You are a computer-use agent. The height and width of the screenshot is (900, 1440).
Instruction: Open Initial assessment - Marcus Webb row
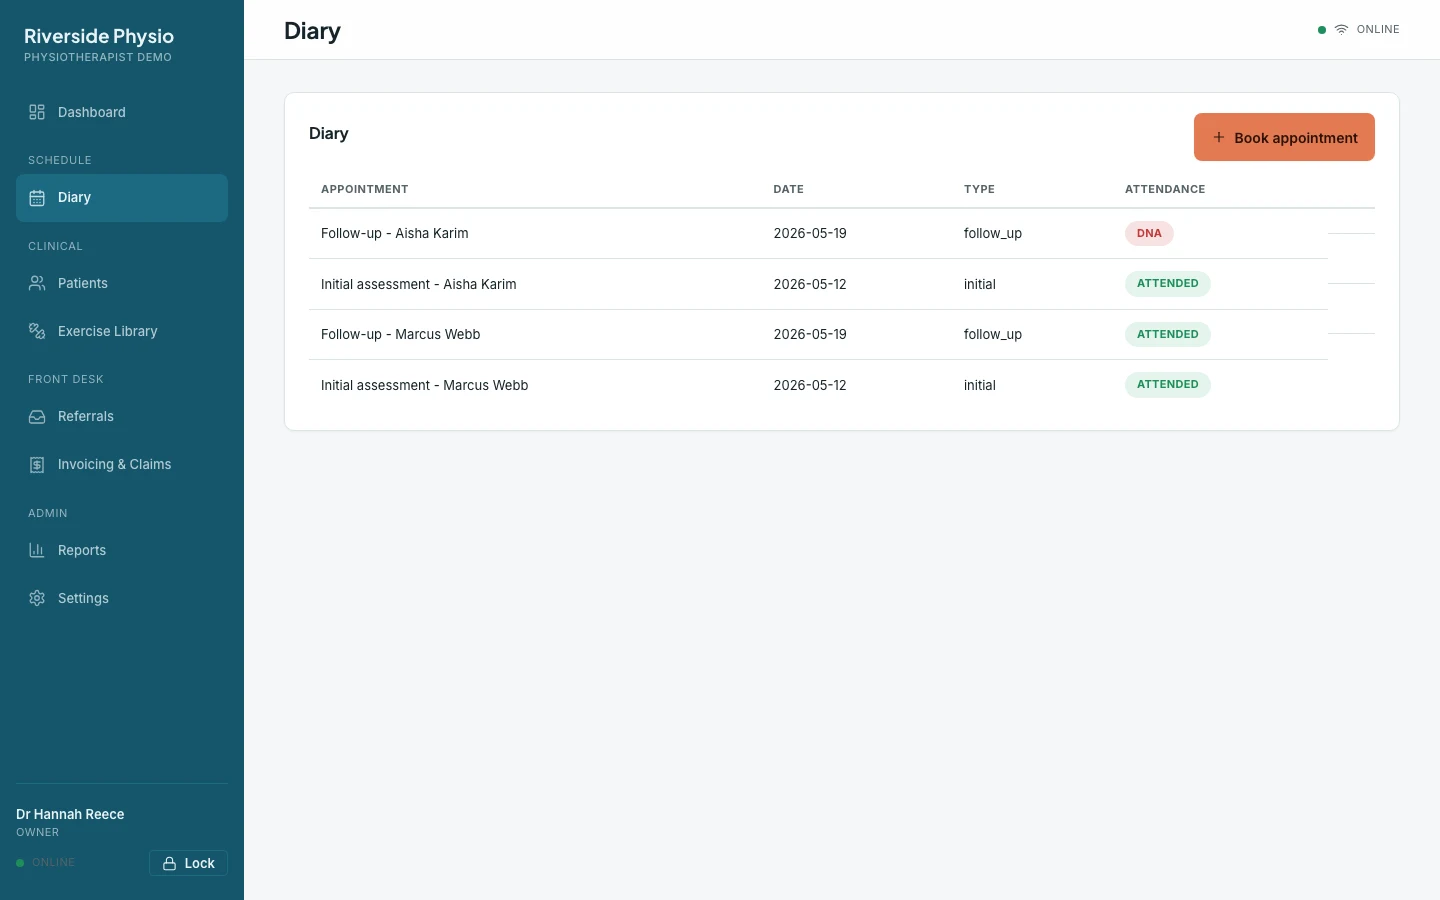click(x=818, y=385)
